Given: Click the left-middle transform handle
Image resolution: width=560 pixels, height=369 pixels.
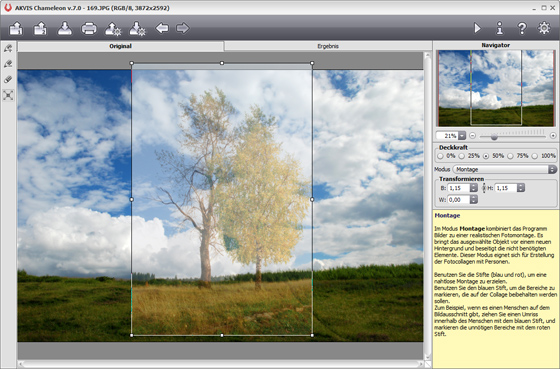Looking at the screenshot, I should pos(132,199).
